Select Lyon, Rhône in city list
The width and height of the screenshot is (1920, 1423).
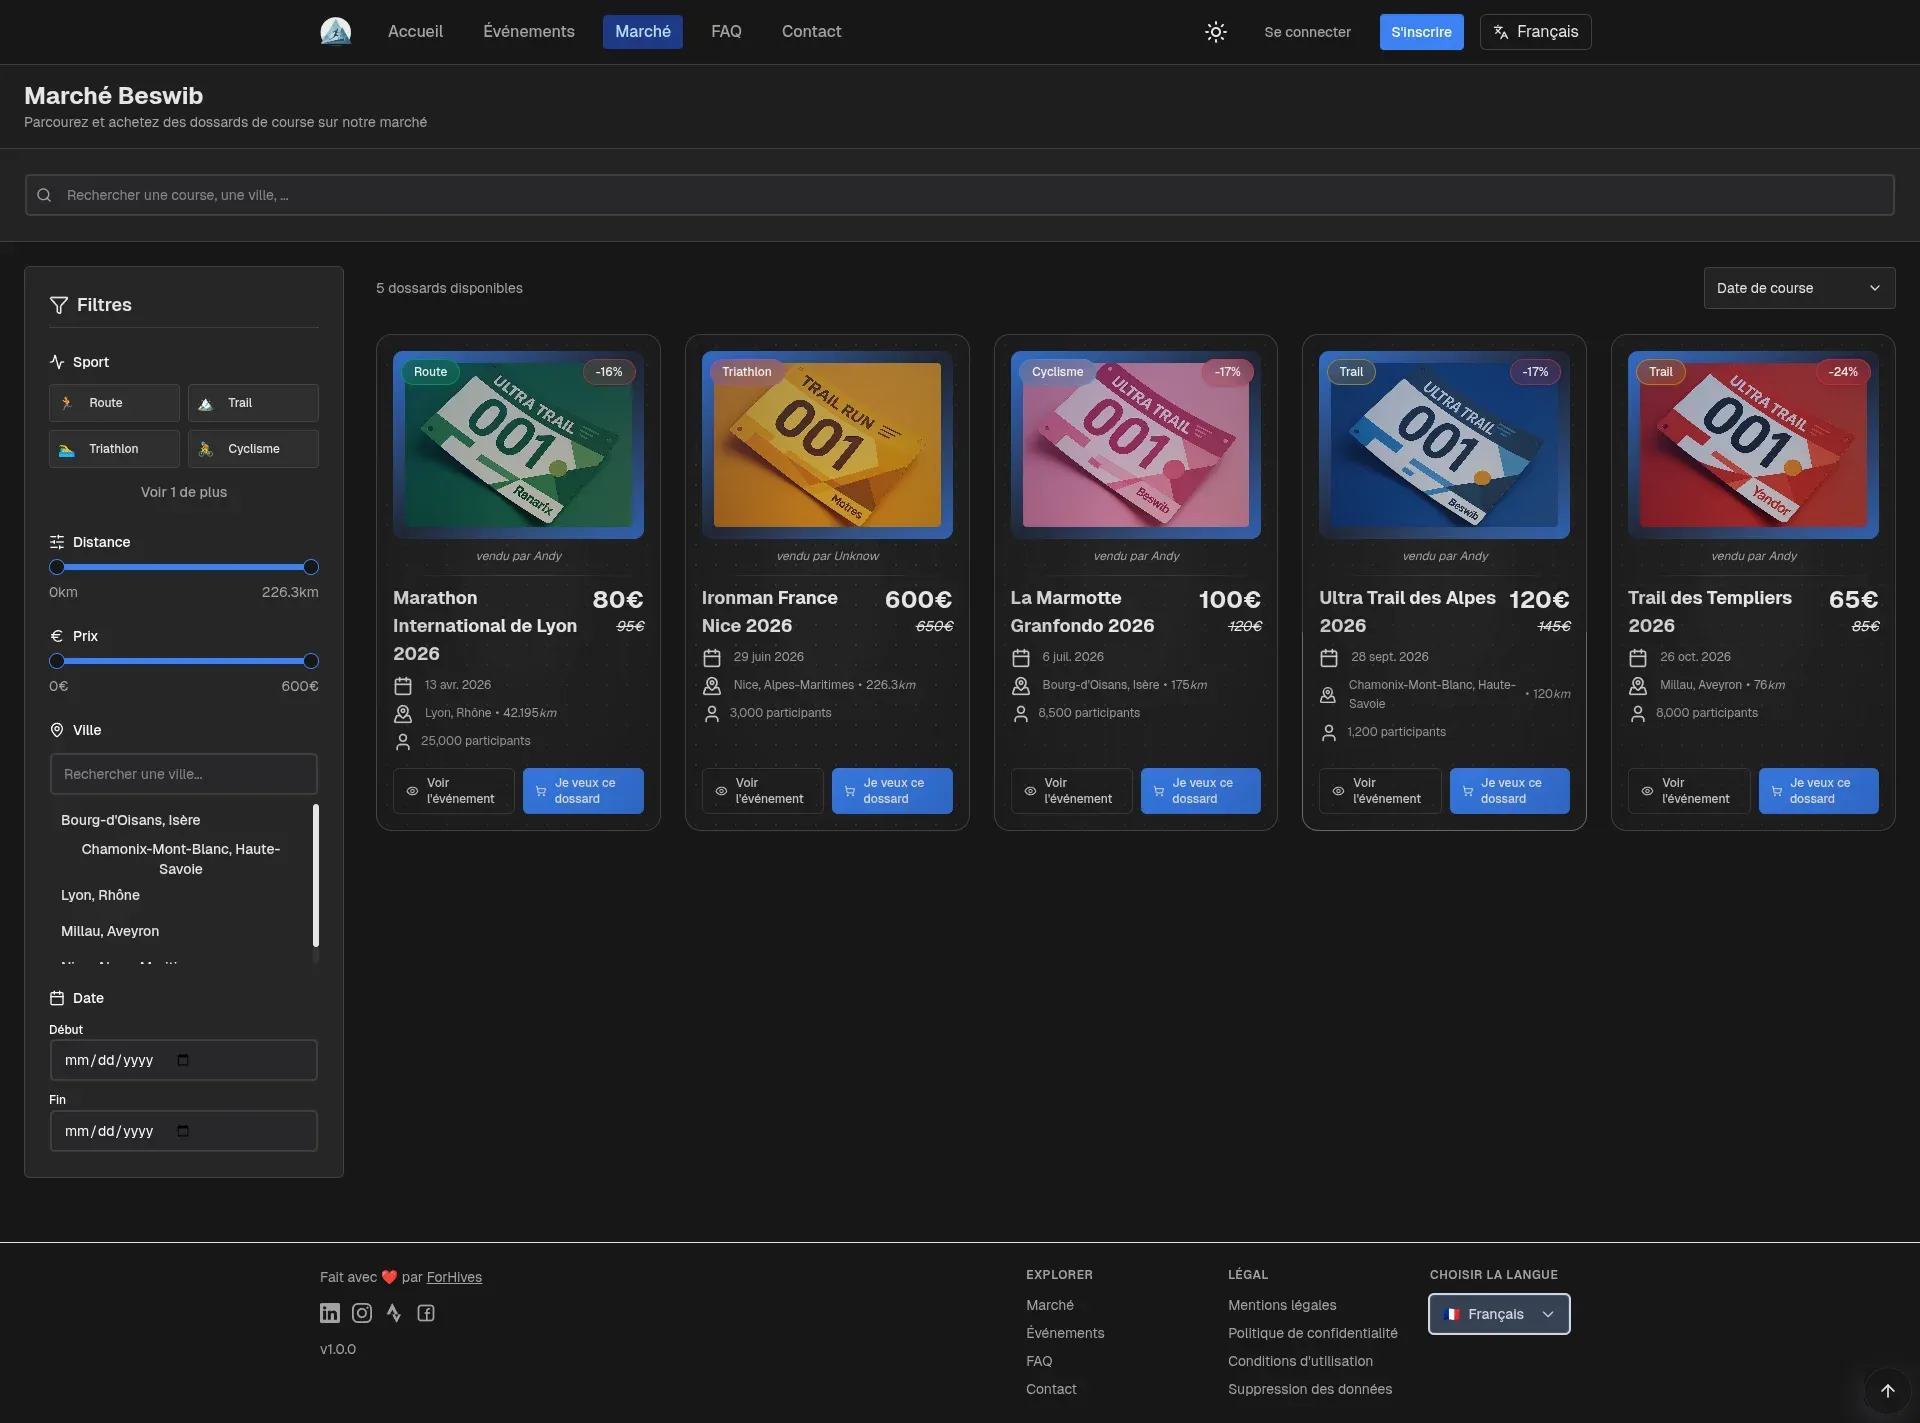click(x=100, y=895)
